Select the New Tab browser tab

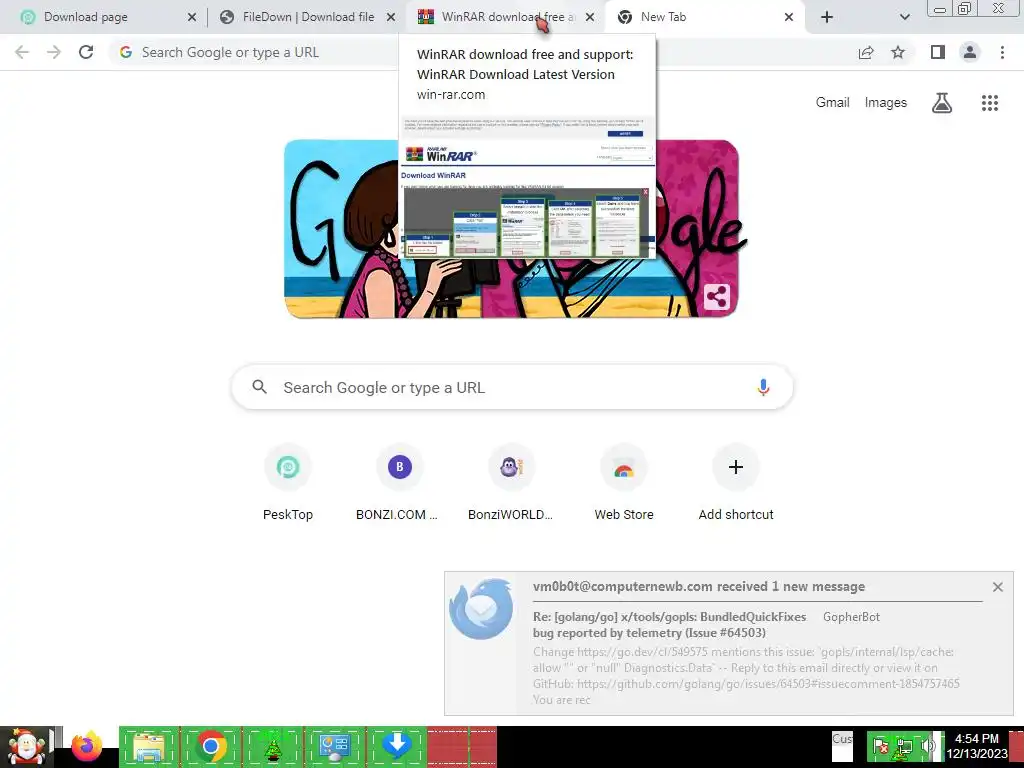(x=705, y=17)
